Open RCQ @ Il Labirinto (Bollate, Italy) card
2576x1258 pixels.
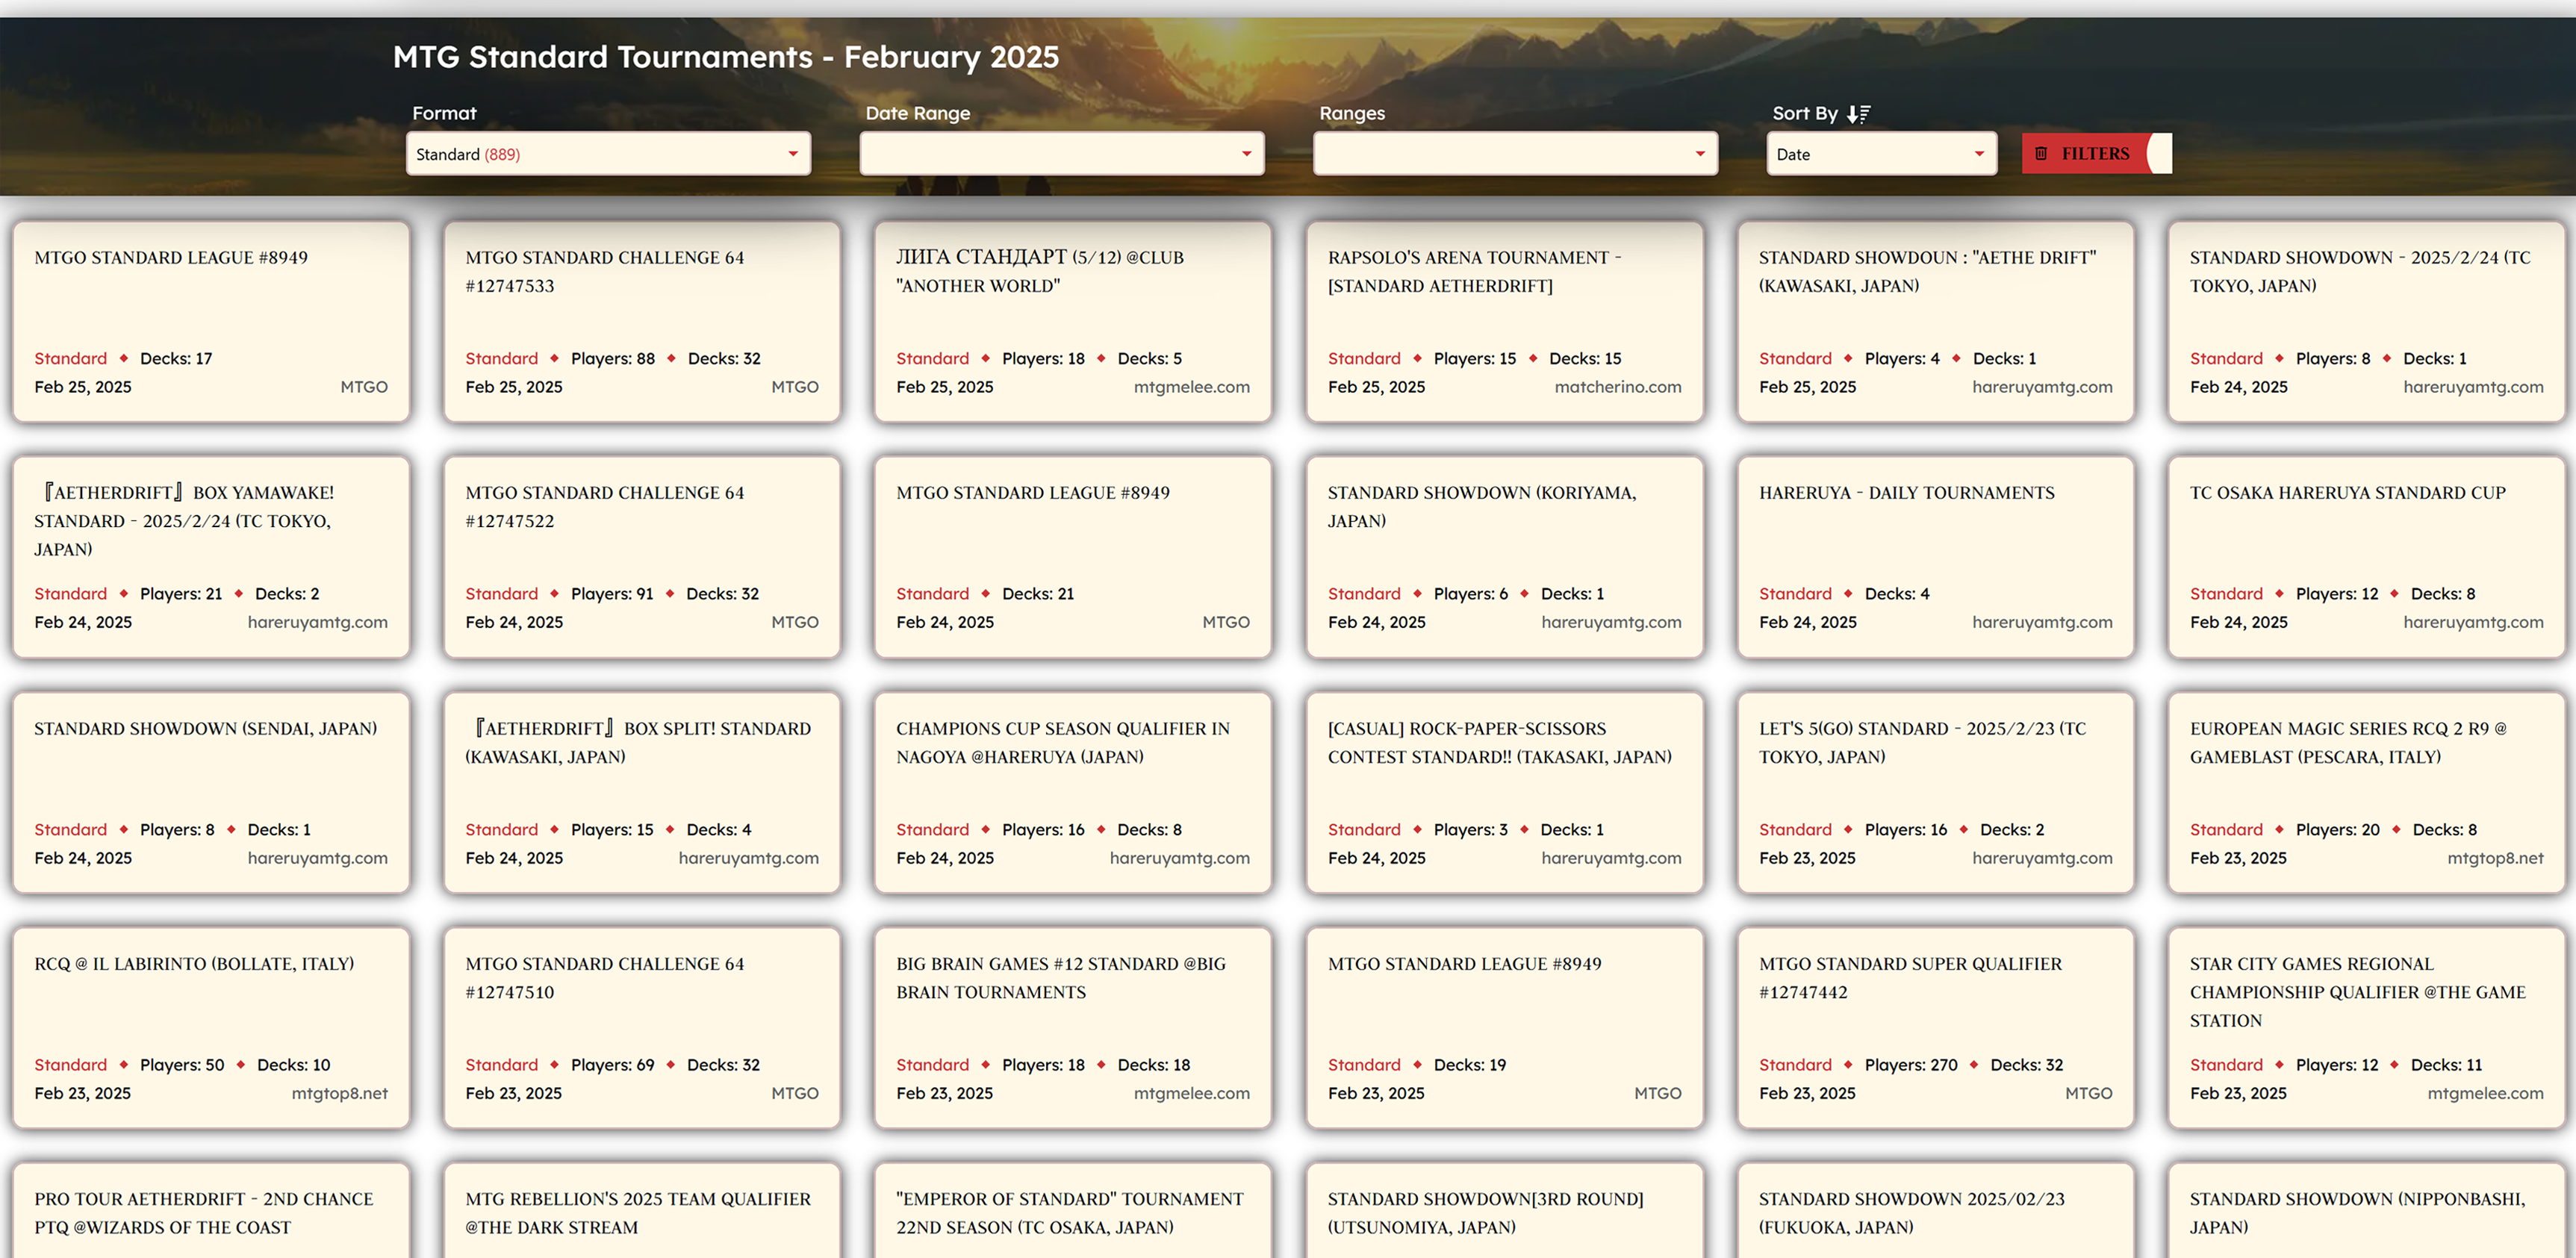point(211,1028)
